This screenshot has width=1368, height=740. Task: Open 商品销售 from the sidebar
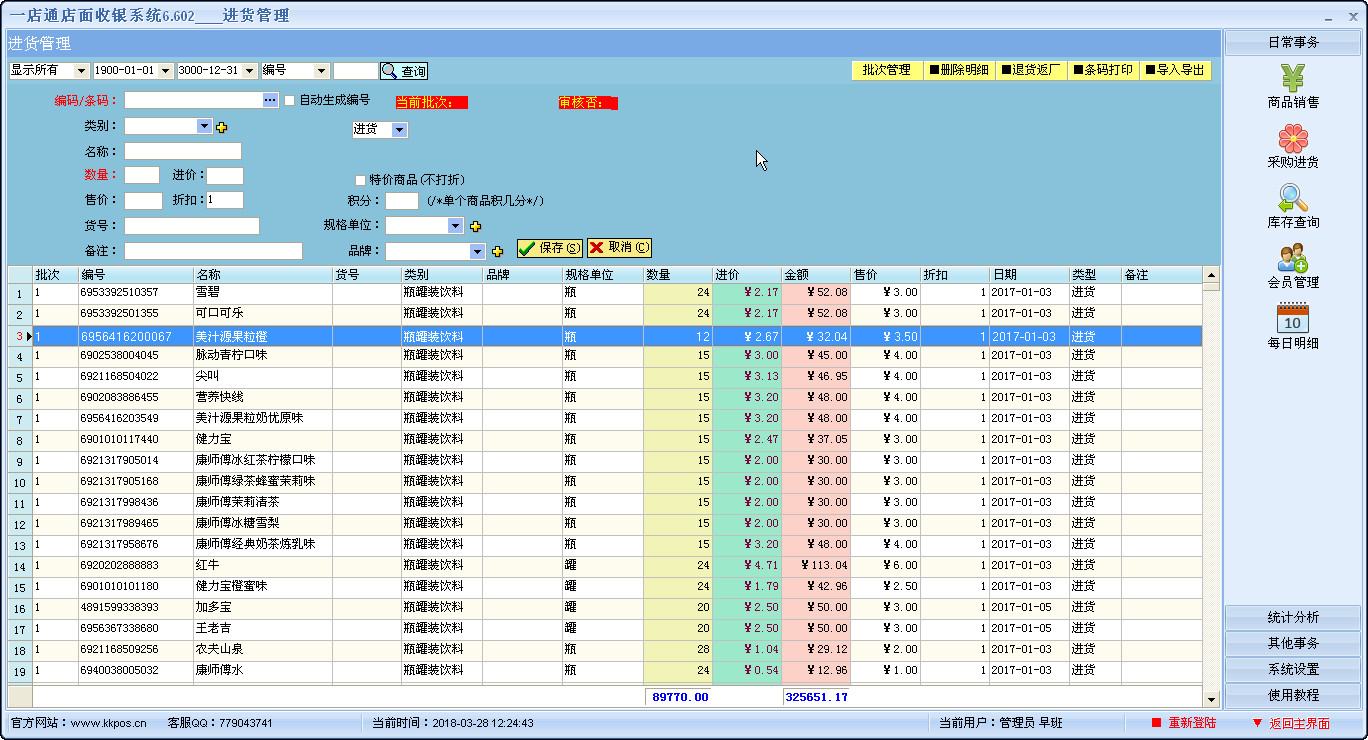click(1293, 79)
